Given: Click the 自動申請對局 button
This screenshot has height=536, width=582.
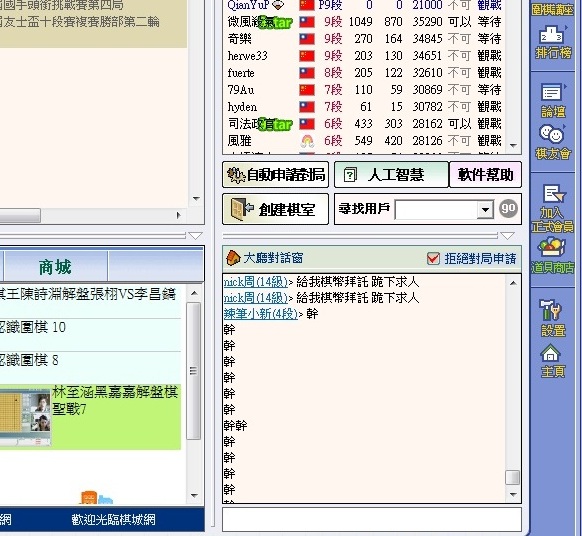Looking at the screenshot, I should click(x=275, y=174).
